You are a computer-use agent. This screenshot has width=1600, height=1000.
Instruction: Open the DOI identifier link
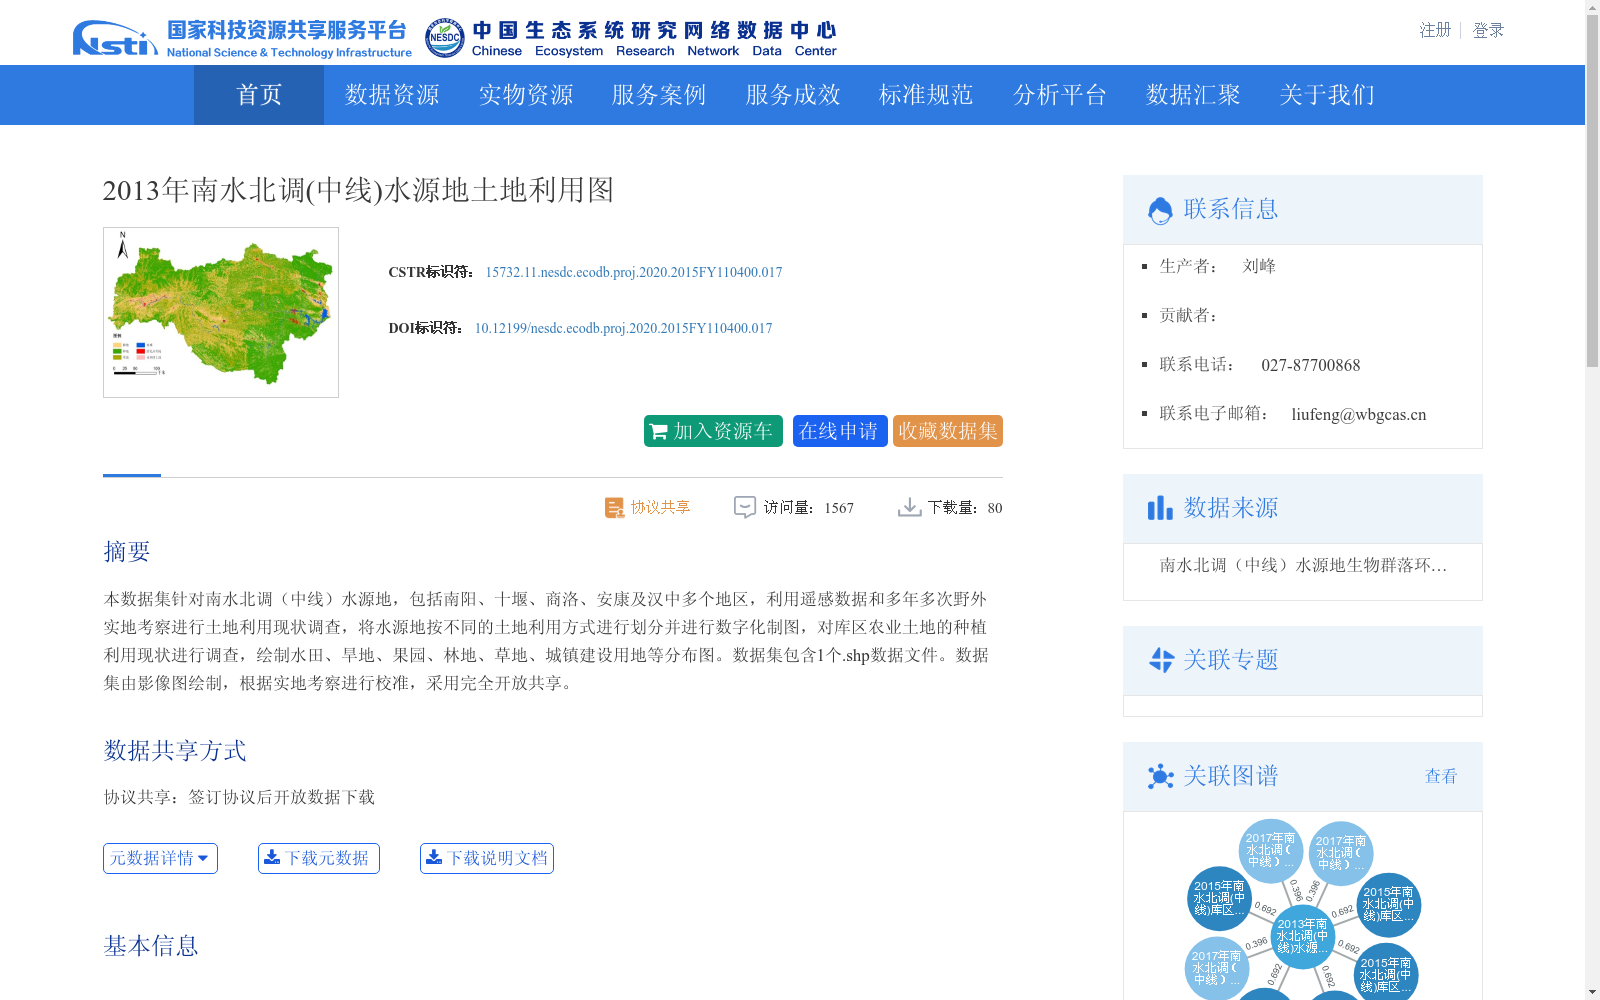click(623, 328)
